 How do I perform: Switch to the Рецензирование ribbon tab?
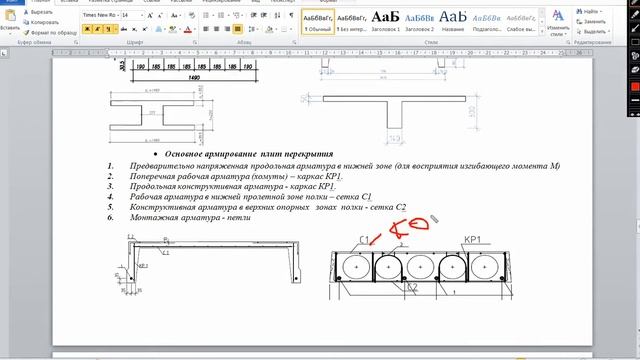pos(221,2)
